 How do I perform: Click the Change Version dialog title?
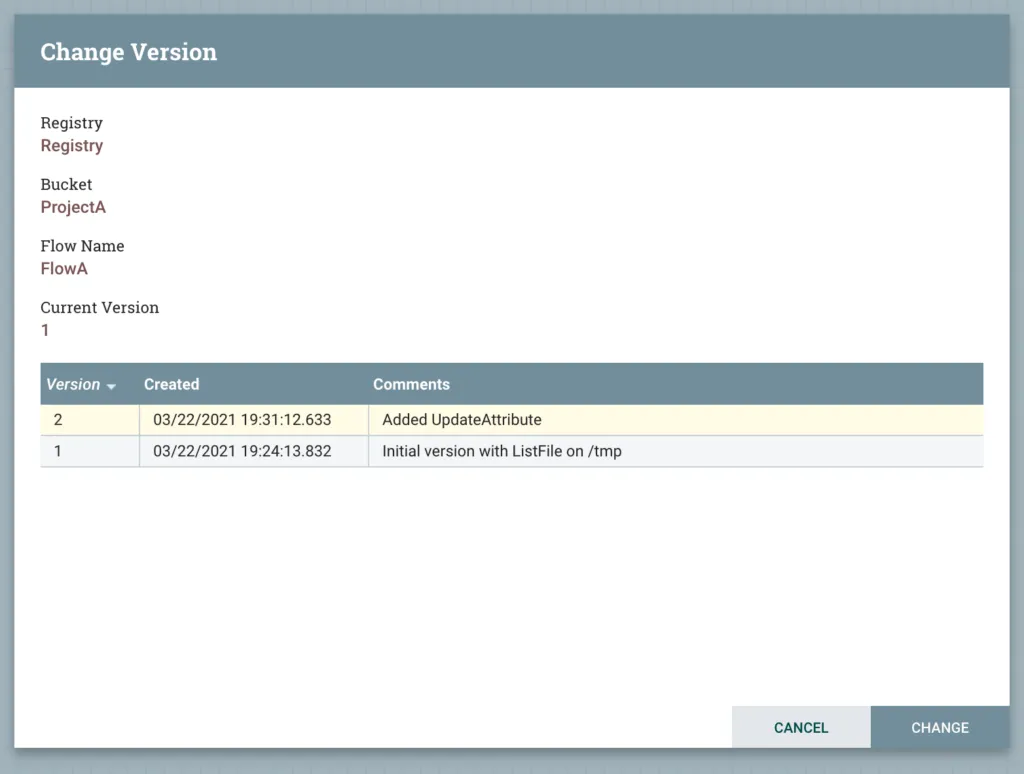click(128, 52)
